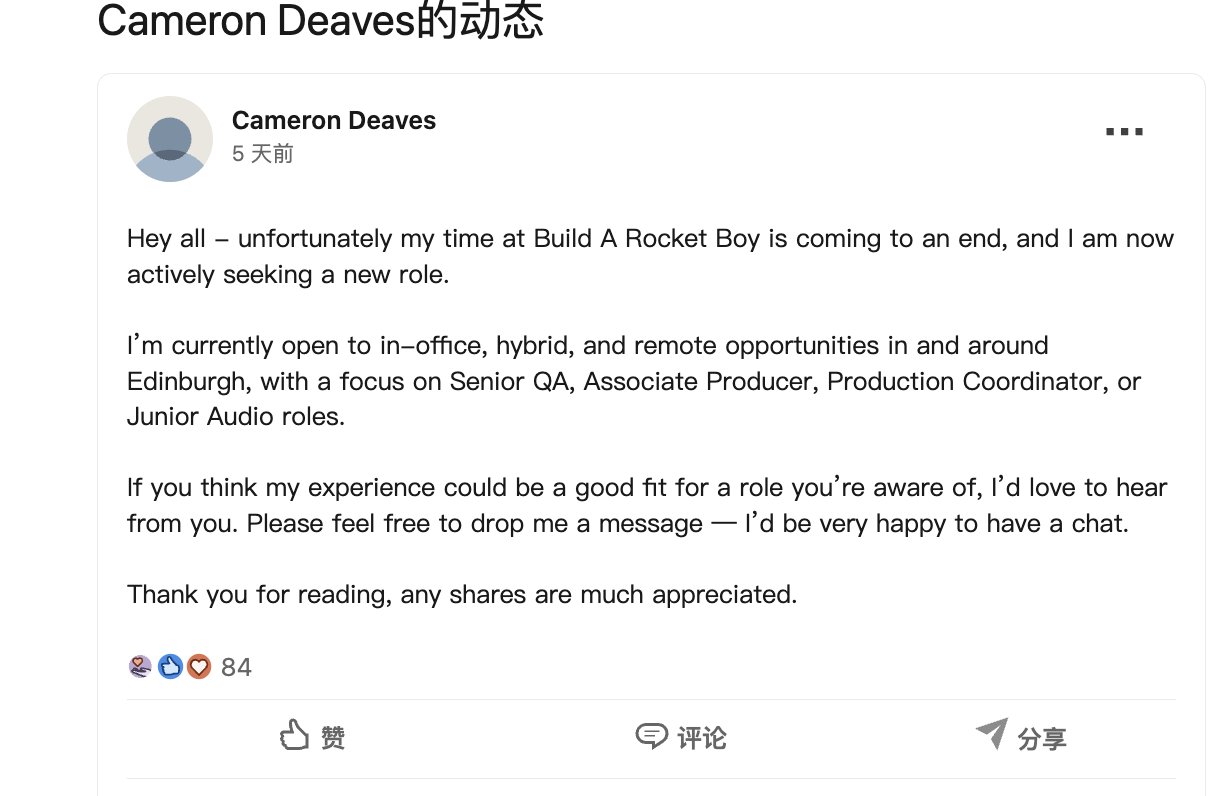Click the thumbs-up icon beside 赞
The height and width of the screenshot is (796, 1226).
pyautogui.click(x=294, y=736)
